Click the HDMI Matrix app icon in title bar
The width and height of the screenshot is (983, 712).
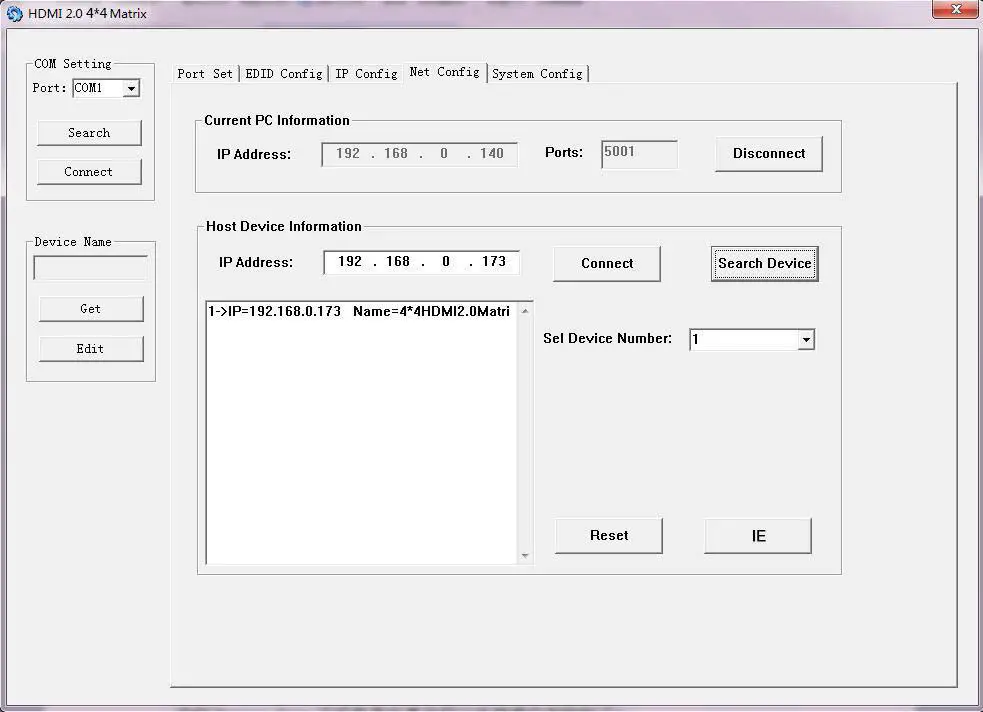pos(13,13)
